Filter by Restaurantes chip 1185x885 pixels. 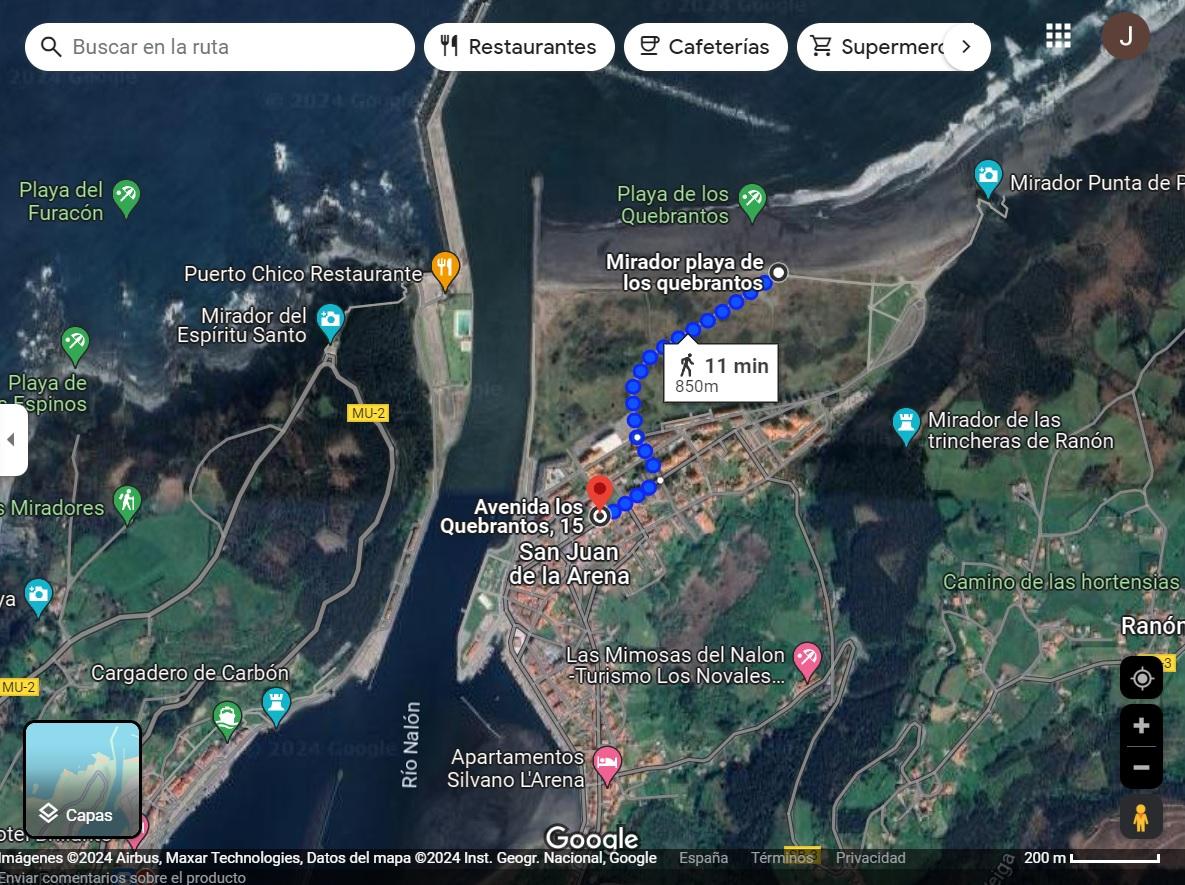519,47
